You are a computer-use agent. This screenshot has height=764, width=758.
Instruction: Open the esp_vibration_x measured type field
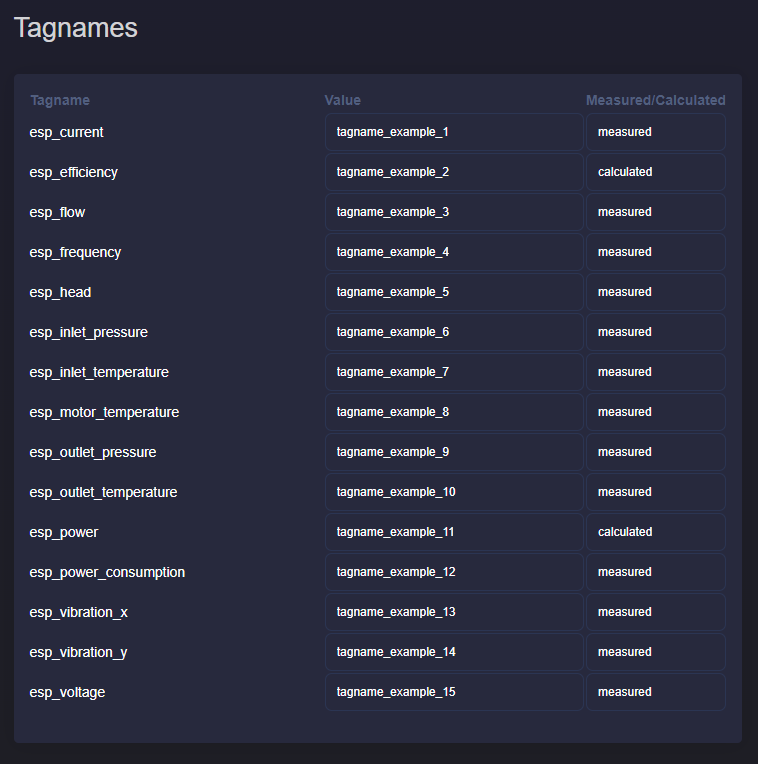655,612
